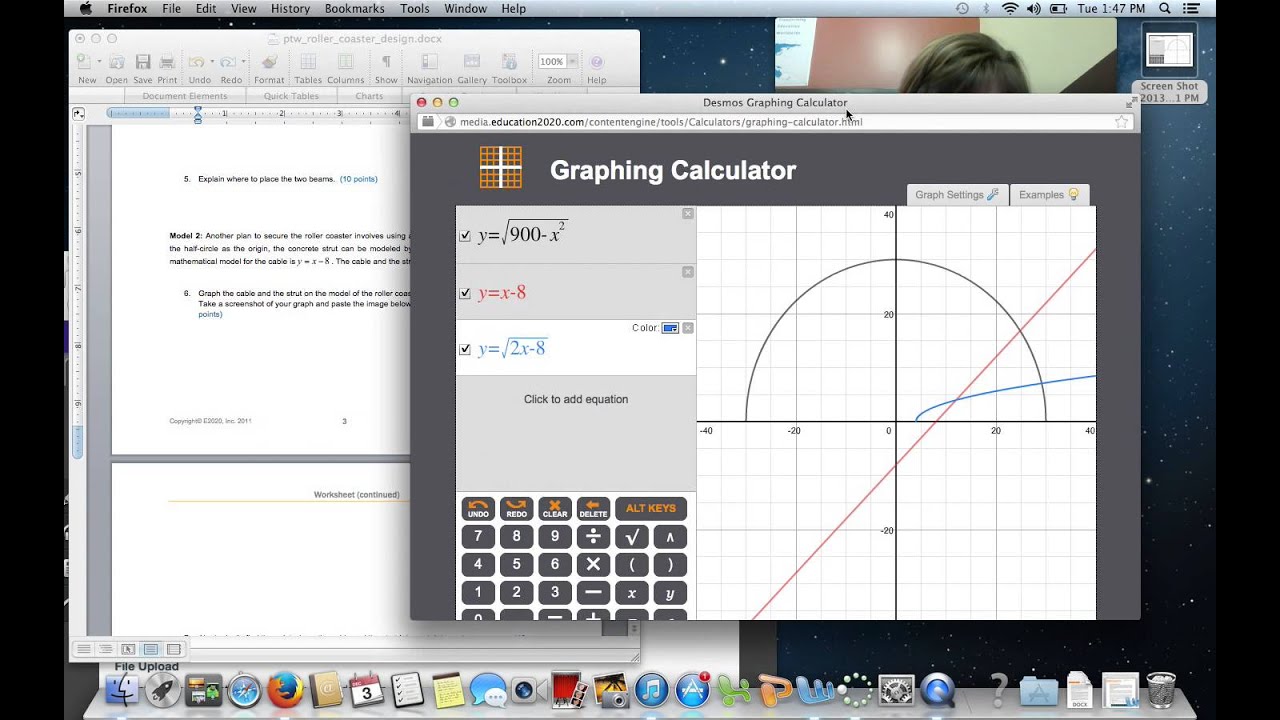Click the Print icon in Word toolbar

[167, 63]
